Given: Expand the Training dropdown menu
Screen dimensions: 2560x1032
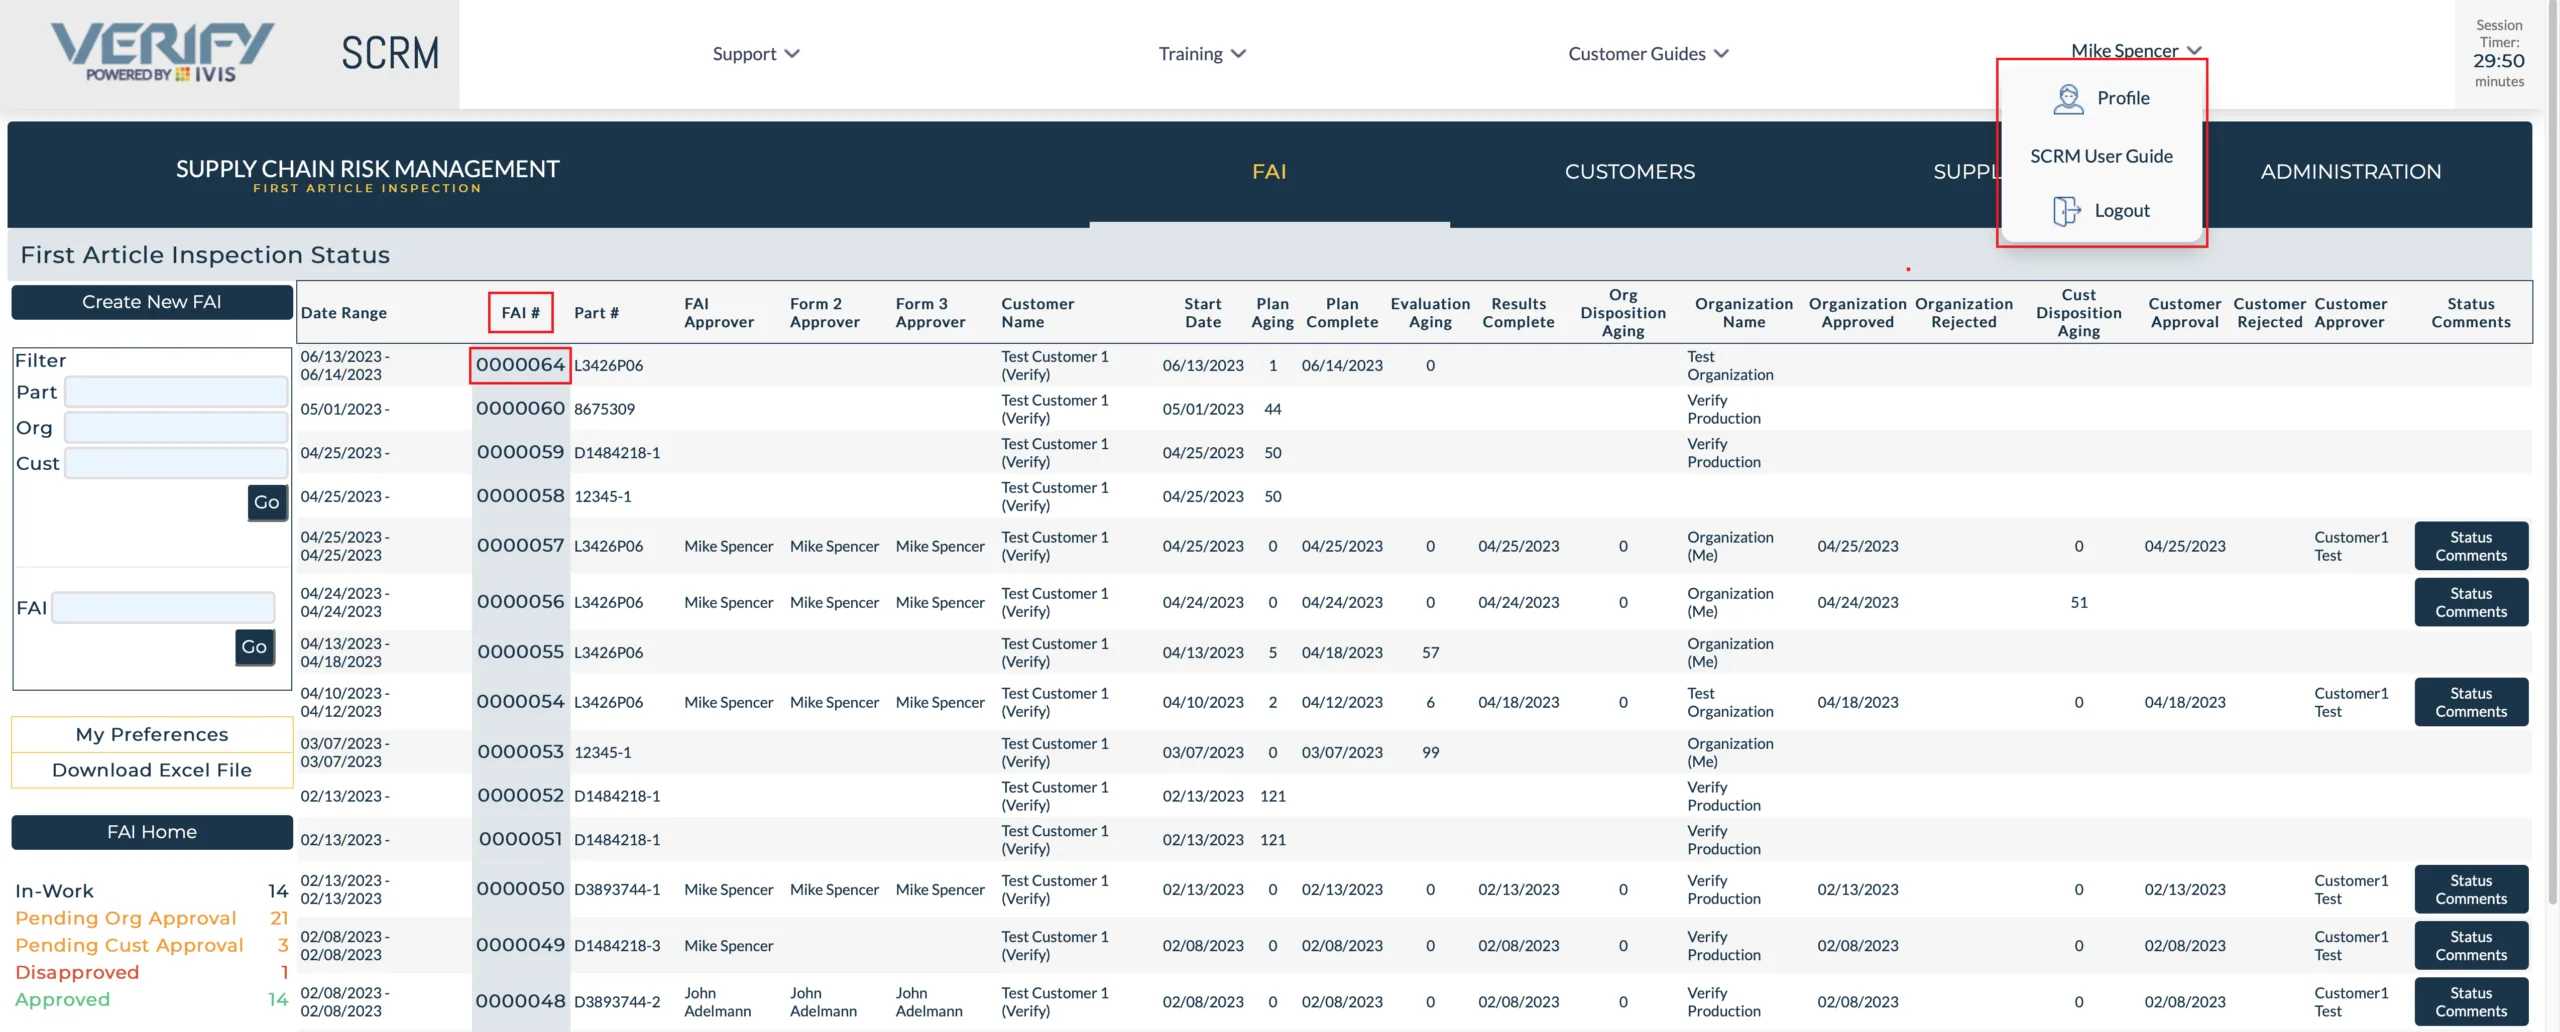Looking at the screenshot, I should (x=1202, y=53).
